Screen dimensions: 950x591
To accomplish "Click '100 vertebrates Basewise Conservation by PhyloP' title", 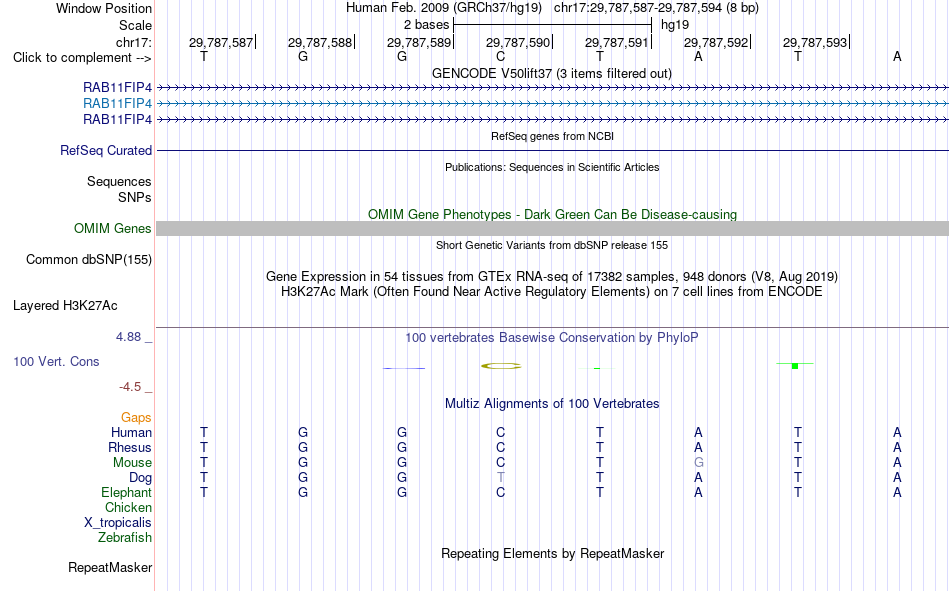I will tap(552, 338).
